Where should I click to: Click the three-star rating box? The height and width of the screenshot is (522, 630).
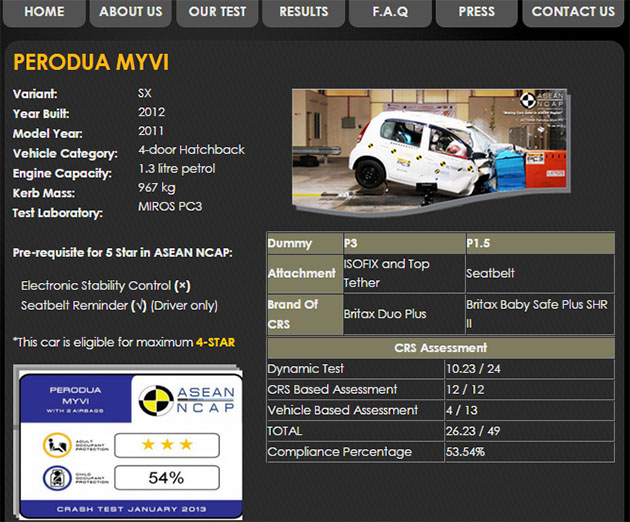click(165, 444)
